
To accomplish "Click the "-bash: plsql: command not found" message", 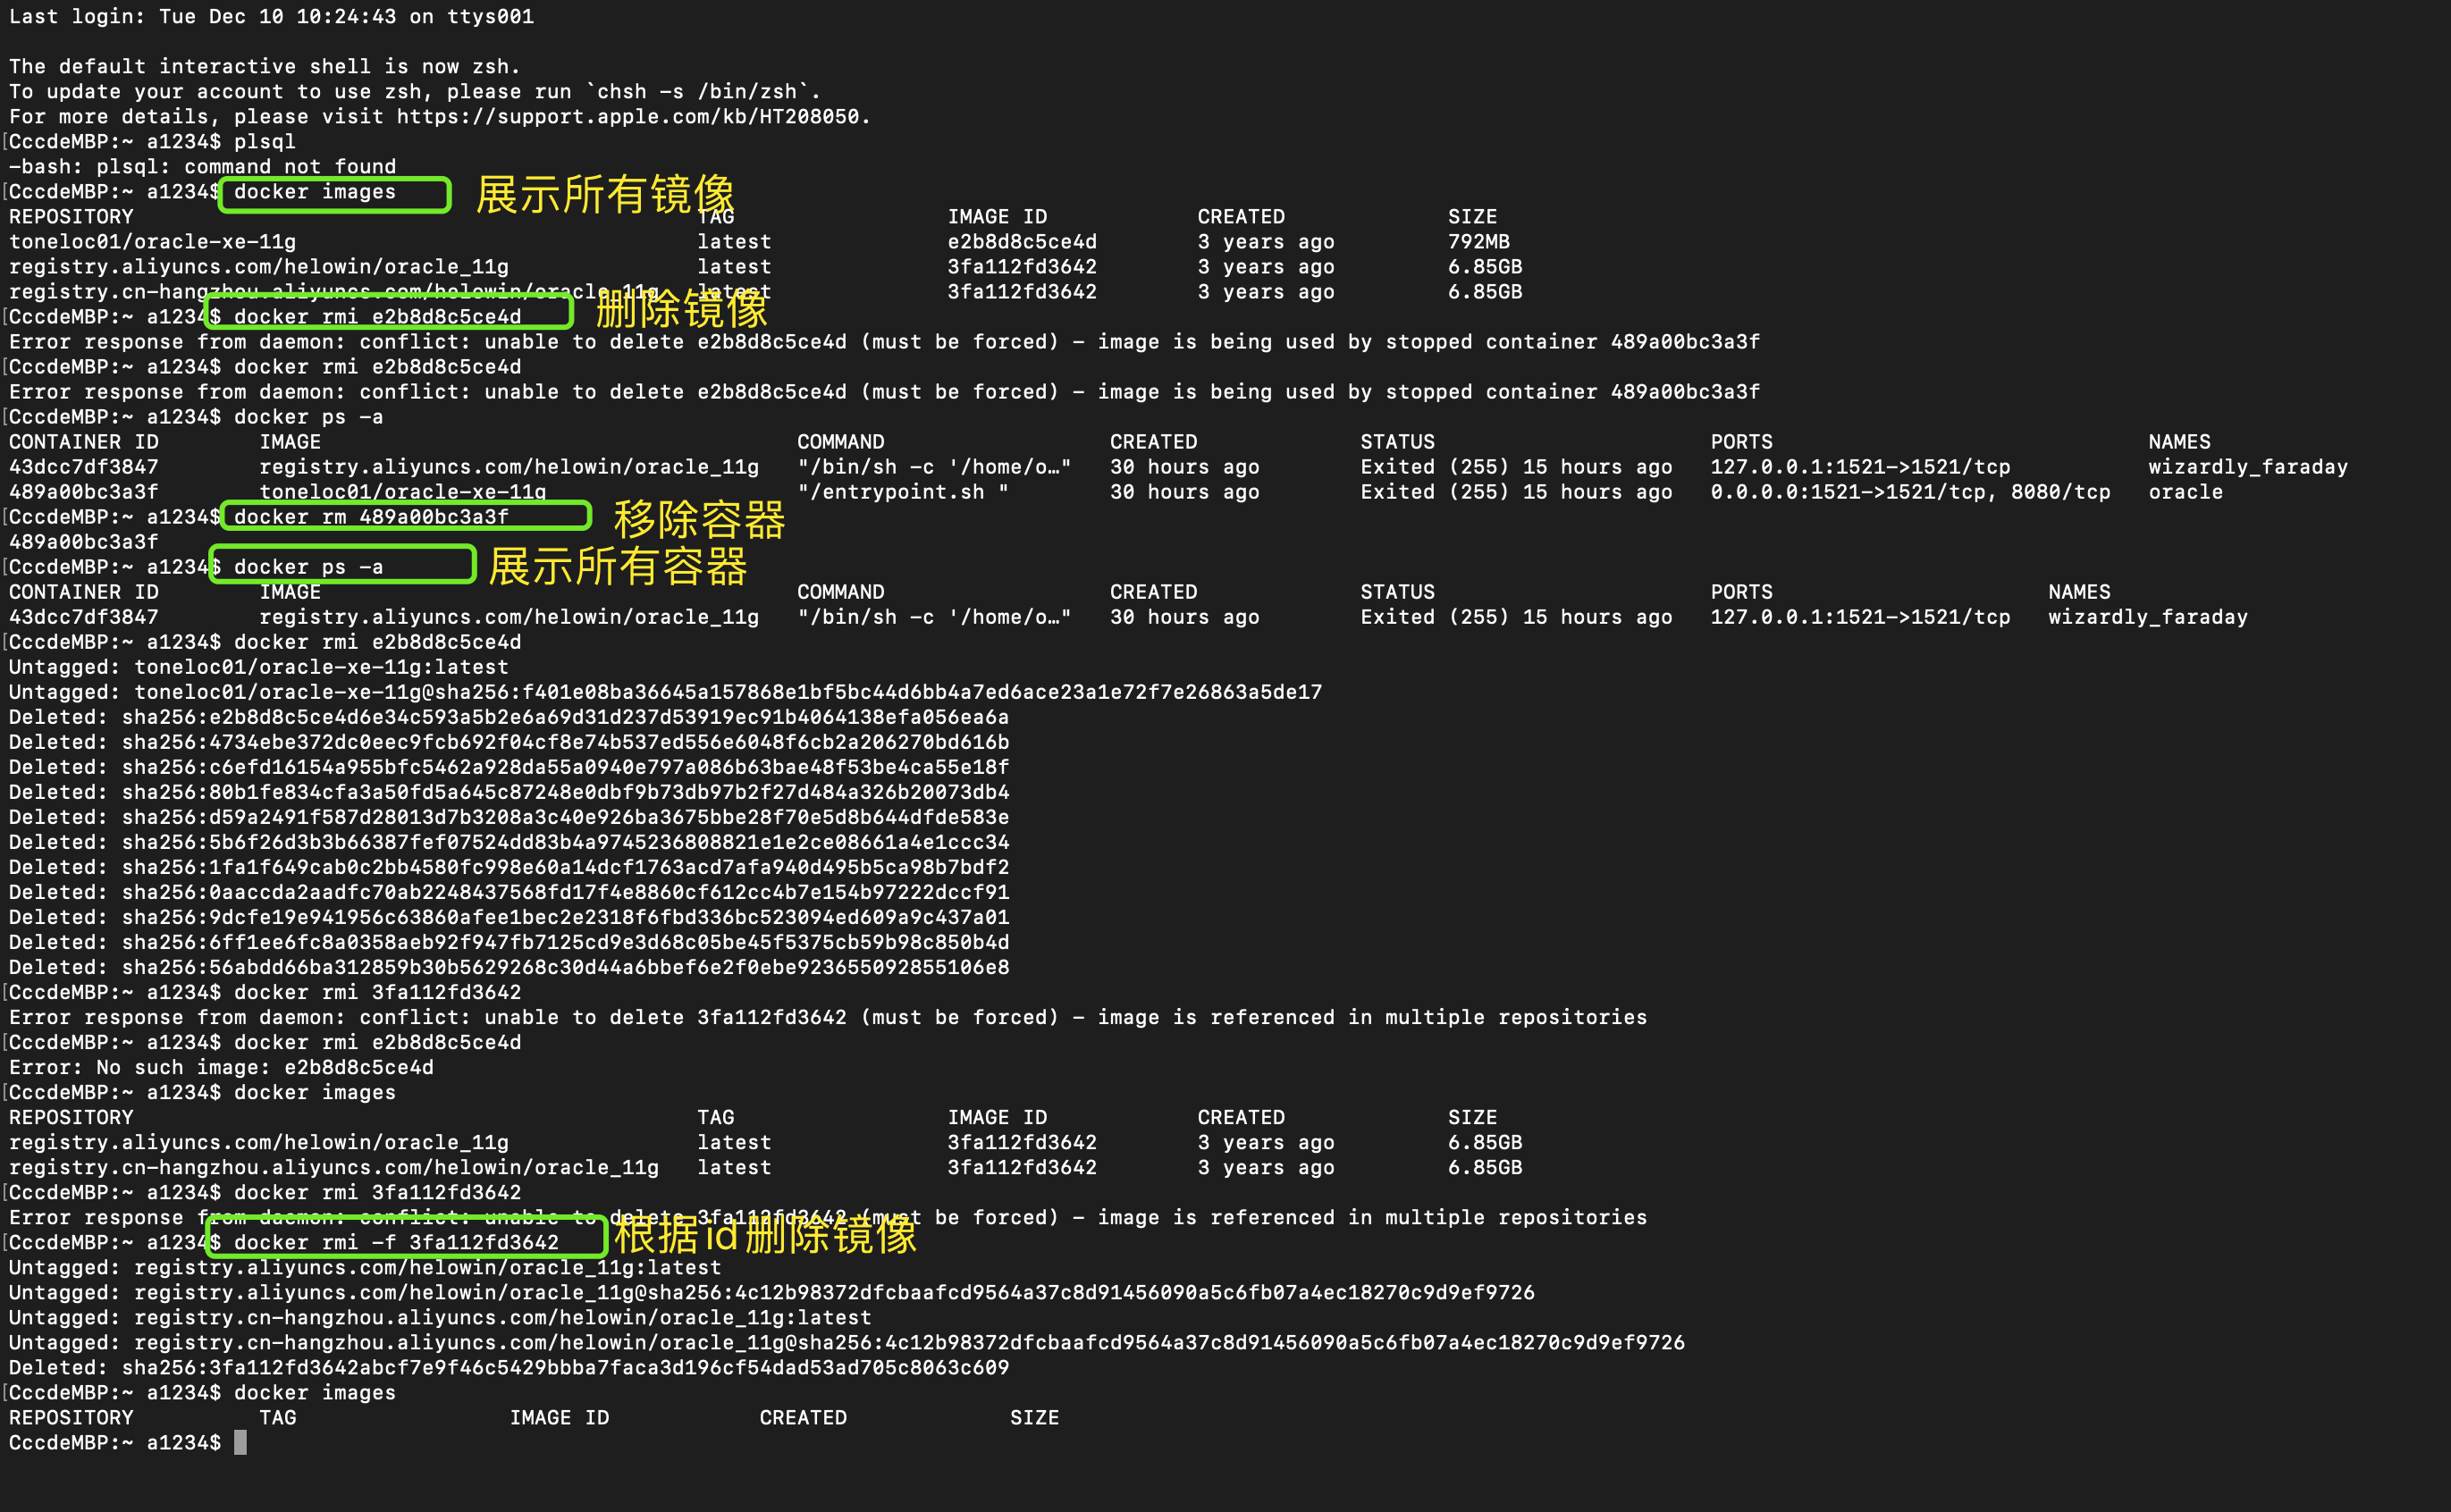I will [x=203, y=166].
